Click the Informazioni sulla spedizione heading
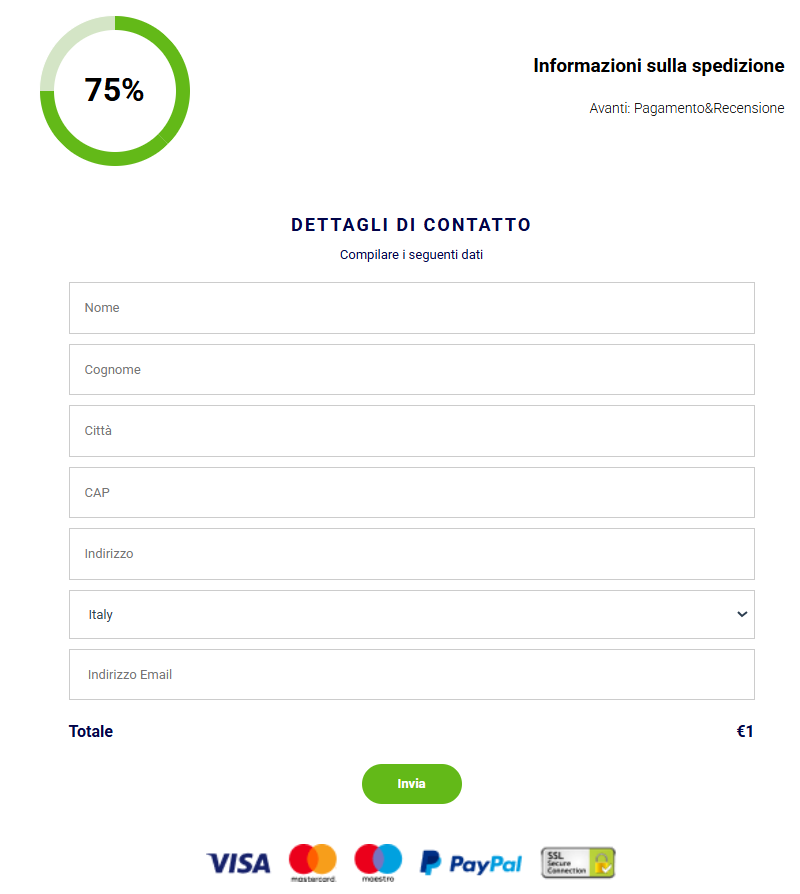This screenshot has width=800, height=894. (x=659, y=66)
